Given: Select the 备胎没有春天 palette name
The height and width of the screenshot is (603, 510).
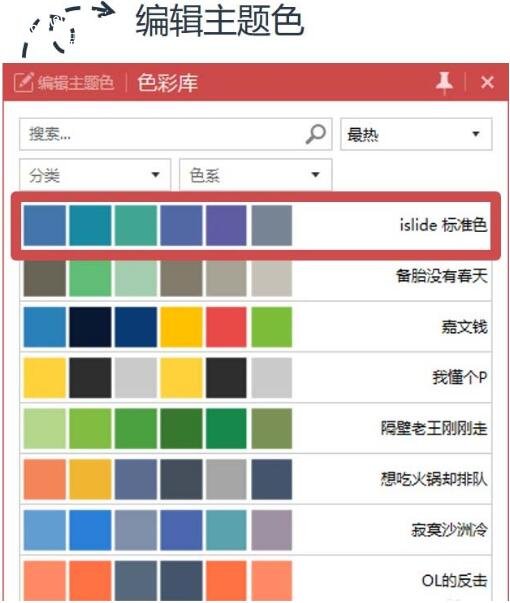Looking at the screenshot, I should (x=442, y=276).
